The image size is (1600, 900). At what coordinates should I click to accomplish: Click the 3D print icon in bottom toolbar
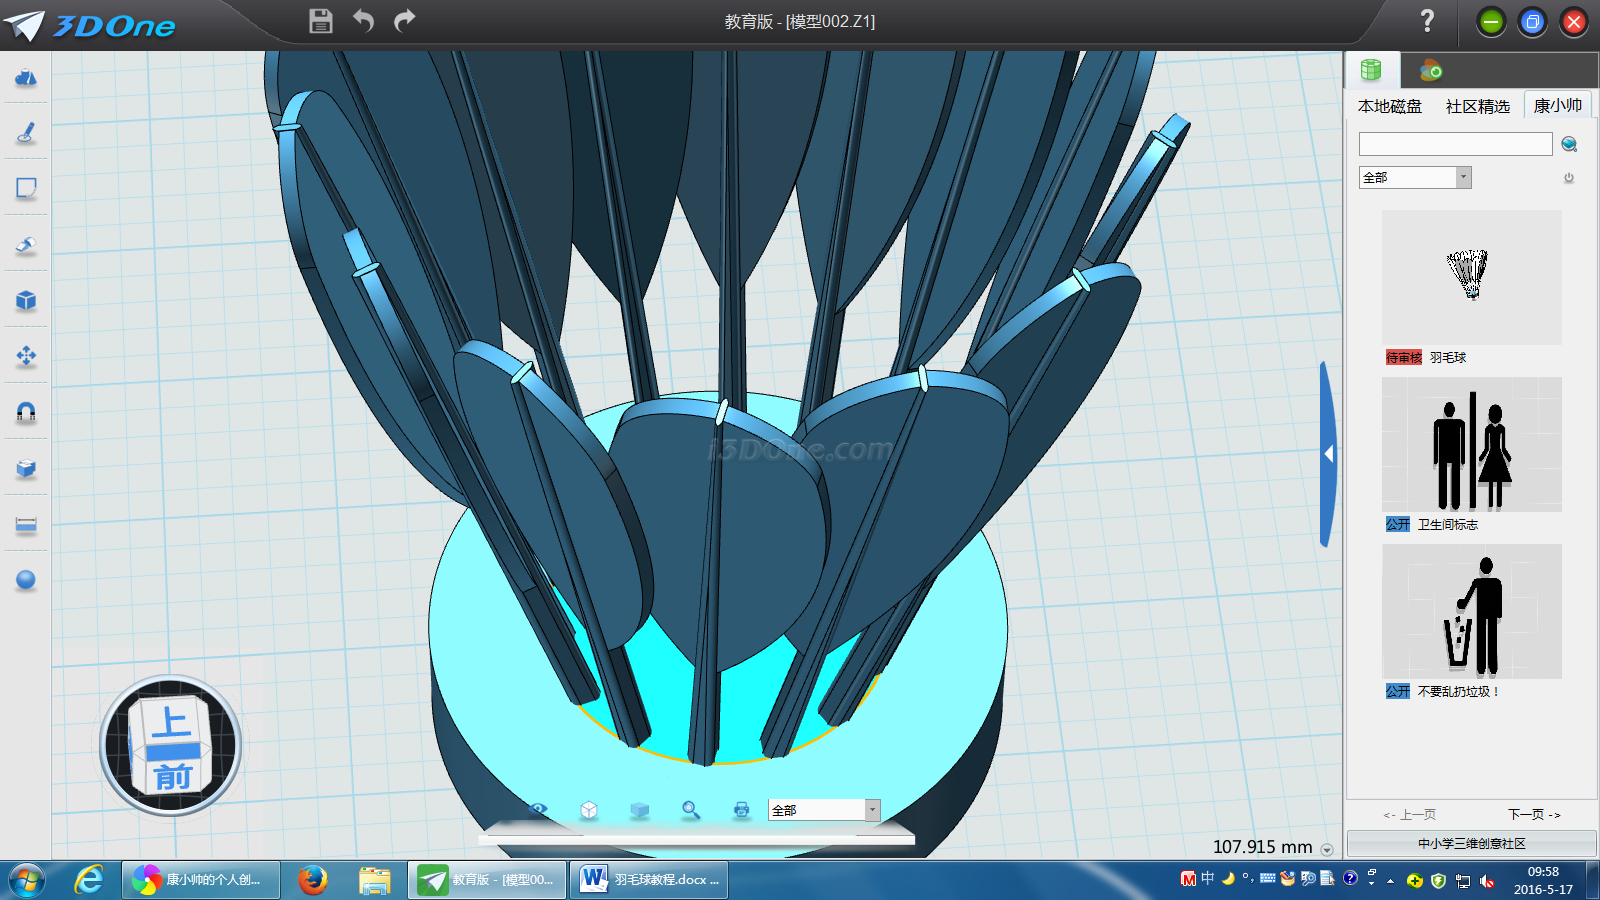click(741, 810)
